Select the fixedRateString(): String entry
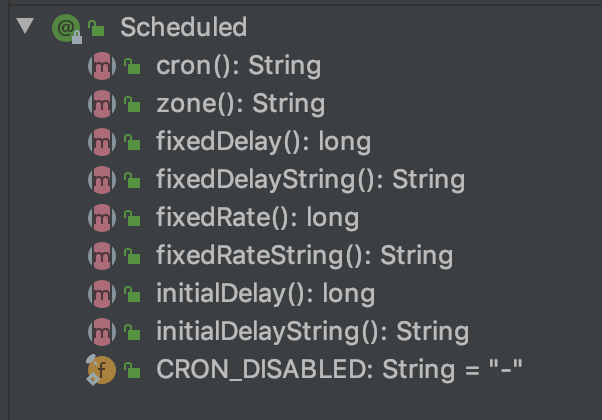 304,256
